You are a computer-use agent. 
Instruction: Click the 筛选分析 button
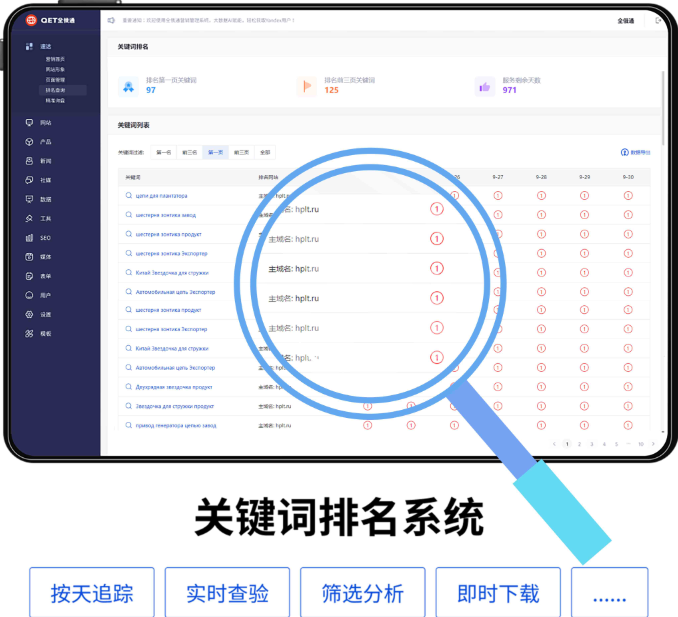point(362,593)
